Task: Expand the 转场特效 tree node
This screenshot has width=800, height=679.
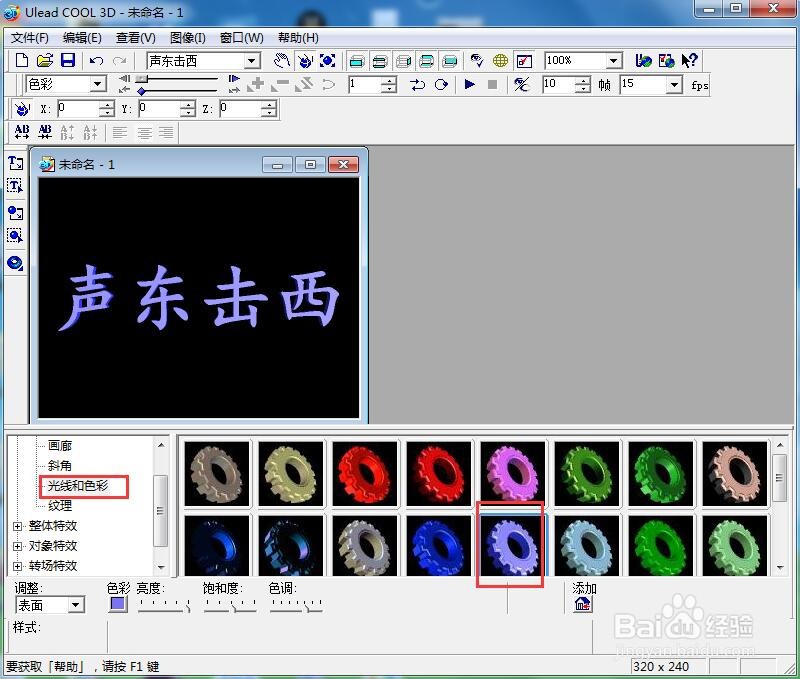Action: pos(17,566)
